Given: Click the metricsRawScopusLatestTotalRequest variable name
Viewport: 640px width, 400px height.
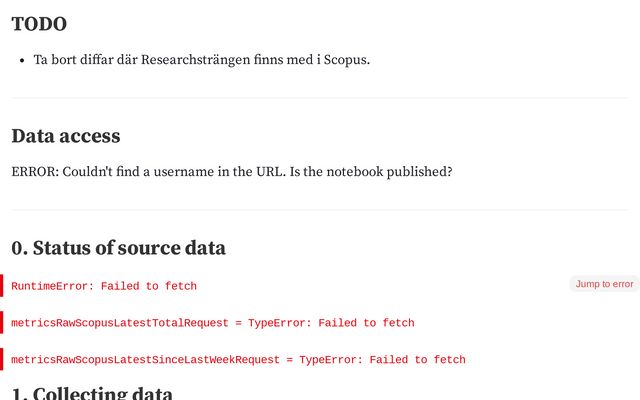Looking at the screenshot, I should pyautogui.click(x=120, y=323).
